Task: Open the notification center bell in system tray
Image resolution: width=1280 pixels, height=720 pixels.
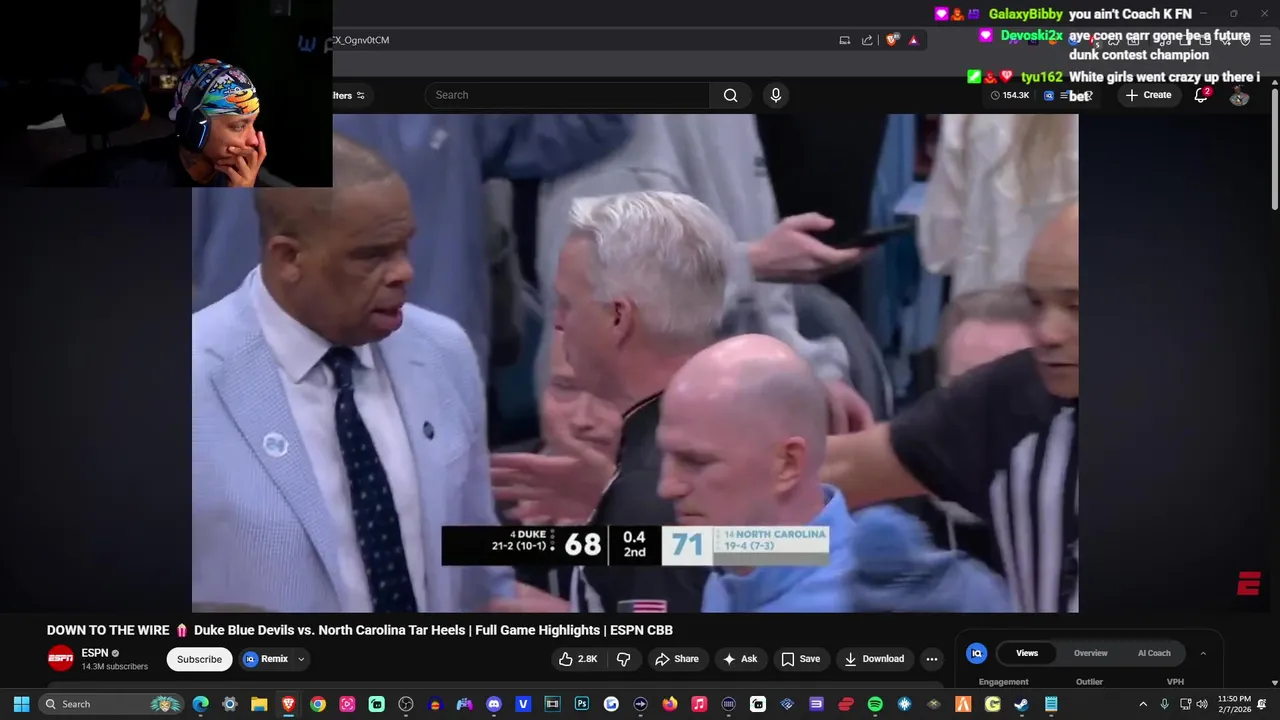Action: click(x=1262, y=704)
